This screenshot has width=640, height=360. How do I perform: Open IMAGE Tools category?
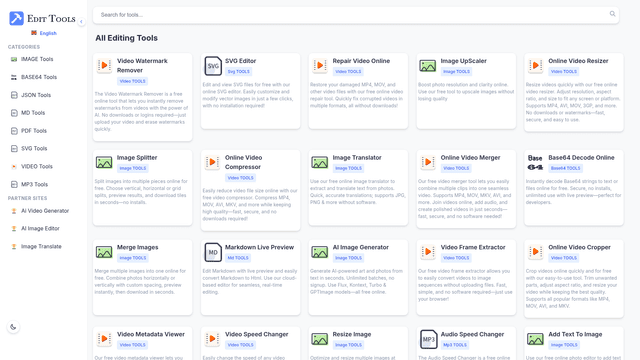click(x=37, y=59)
